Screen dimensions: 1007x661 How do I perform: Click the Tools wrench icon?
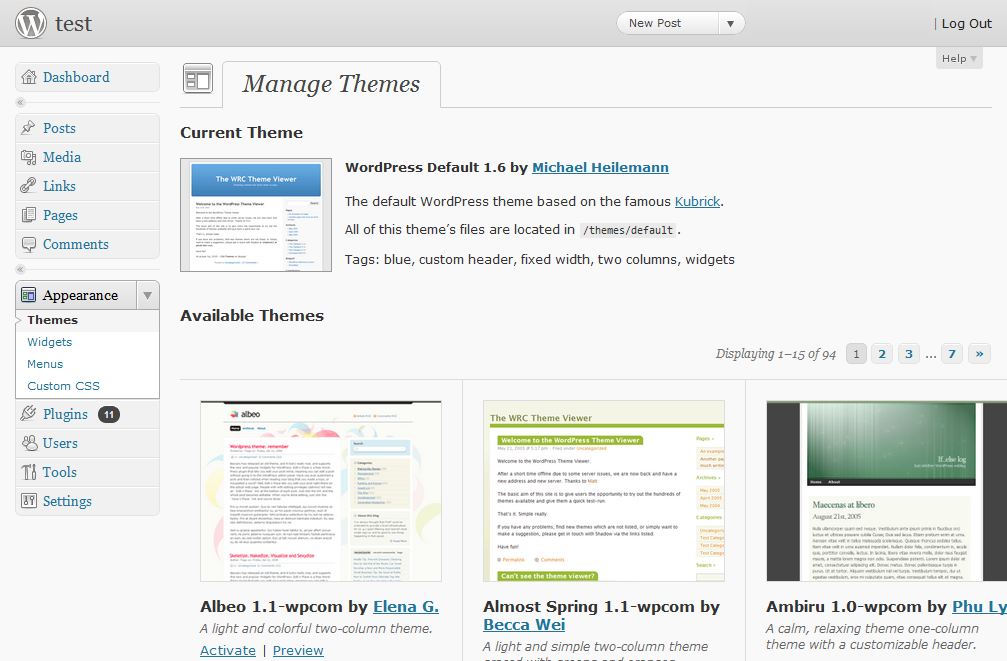29,472
